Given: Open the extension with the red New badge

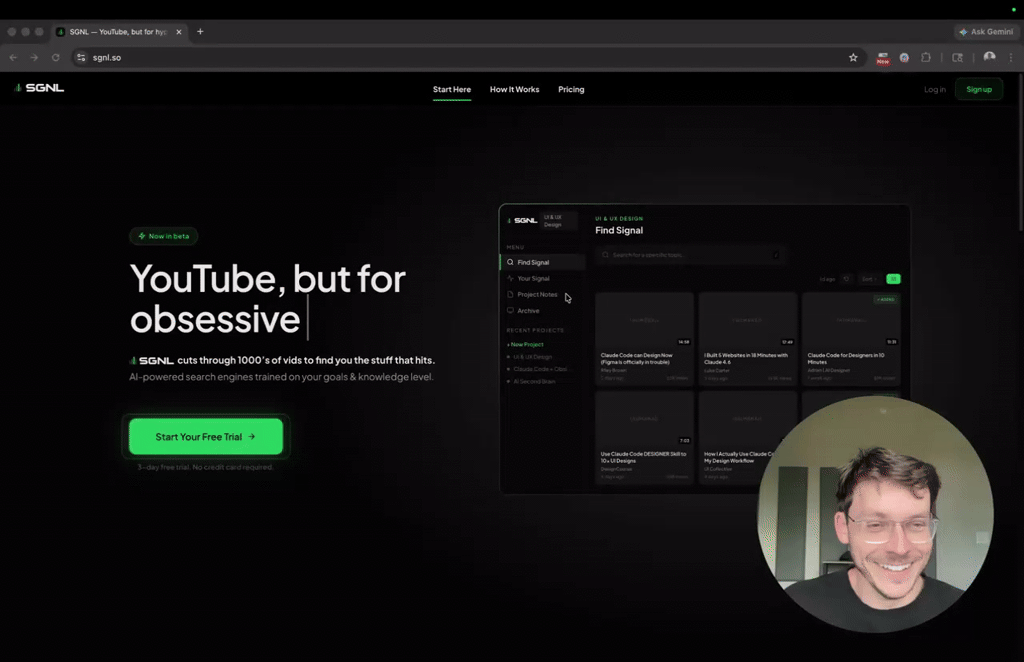Looking at the screenshot, I should click(x=882, y=58).
